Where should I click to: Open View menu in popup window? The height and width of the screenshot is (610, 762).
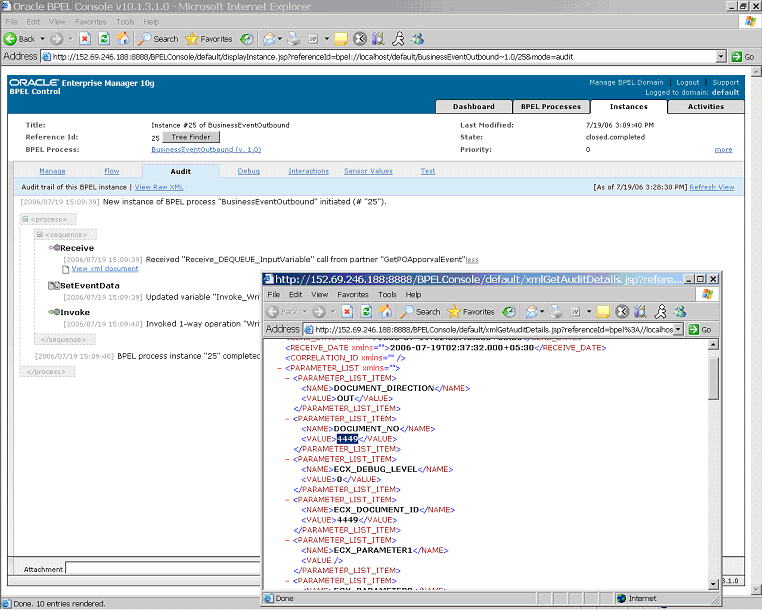coord(319,295)
